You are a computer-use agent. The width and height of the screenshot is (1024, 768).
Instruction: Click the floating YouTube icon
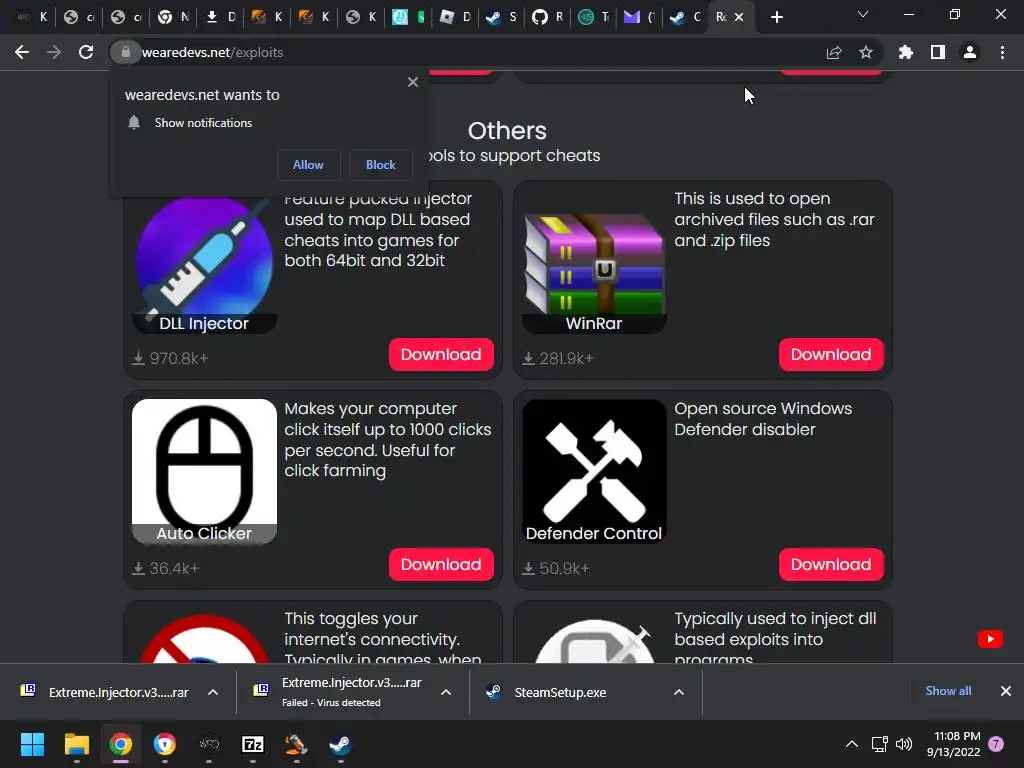pos(990,639)
